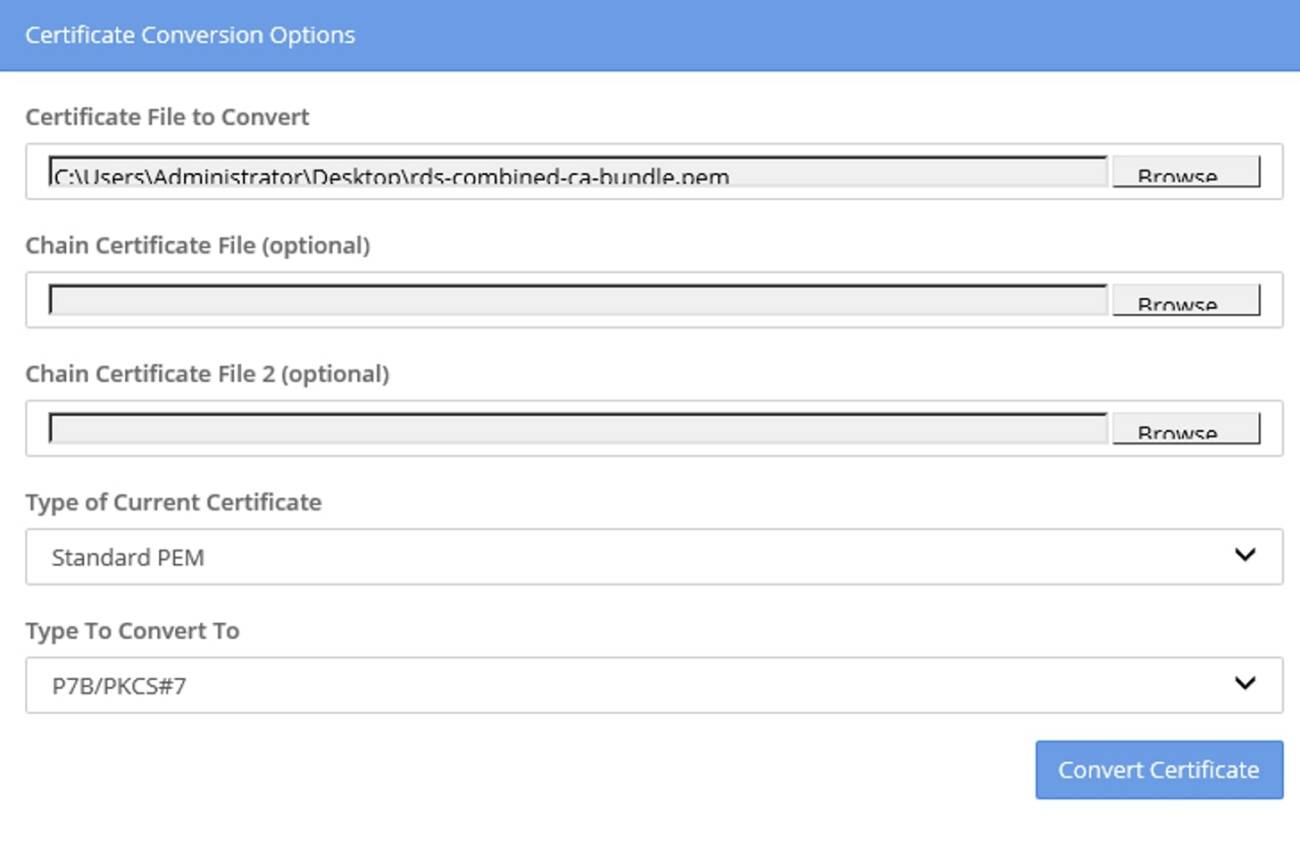This screenshot has height=846, width=1300.
Task: Click the chevron arrow beside P7B/PKCS#7
Action: point(1245,683)
